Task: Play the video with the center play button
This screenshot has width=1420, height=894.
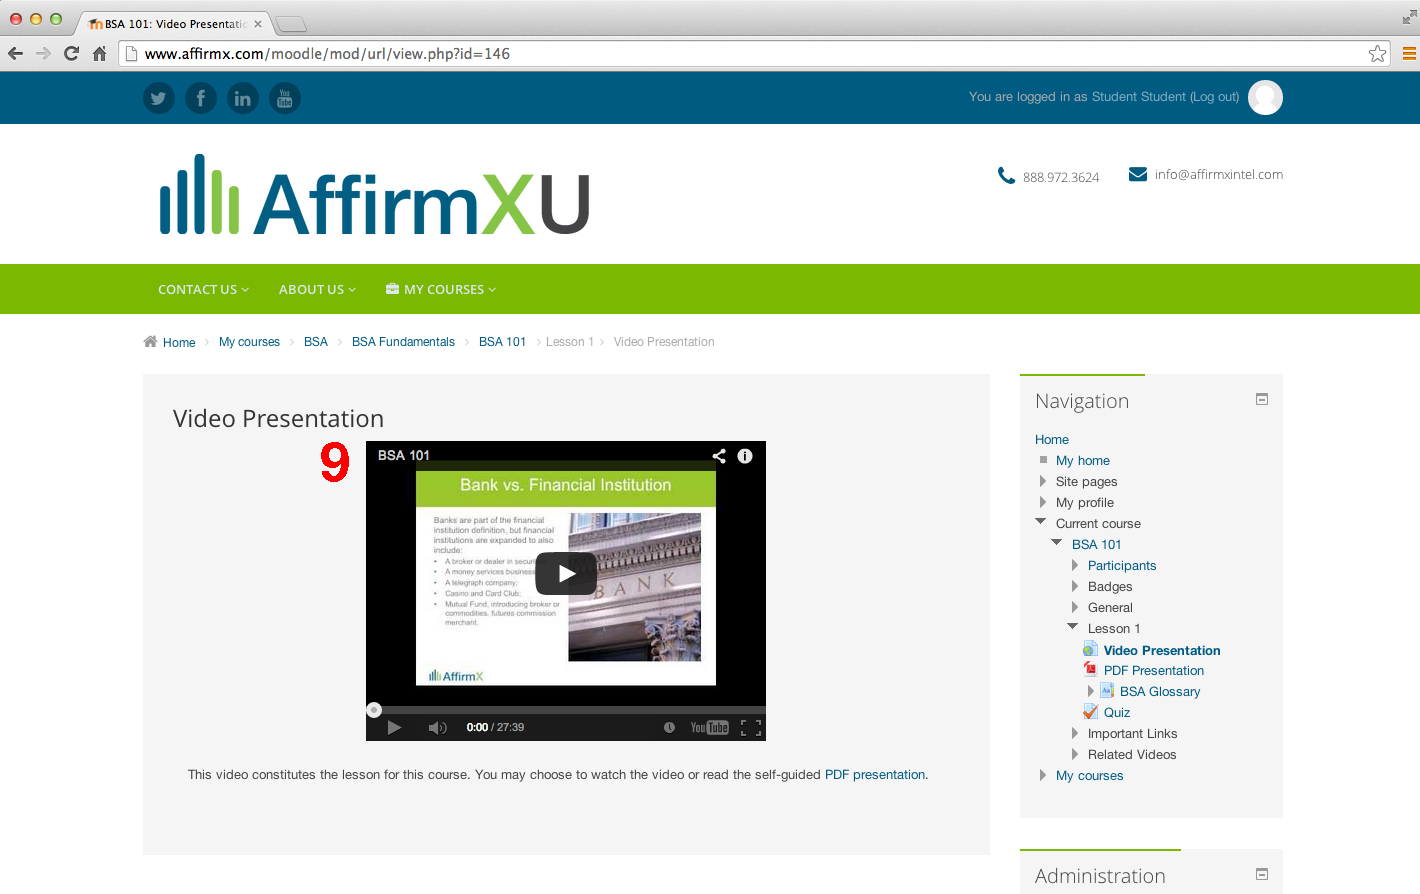Action: tap(566, 574)
